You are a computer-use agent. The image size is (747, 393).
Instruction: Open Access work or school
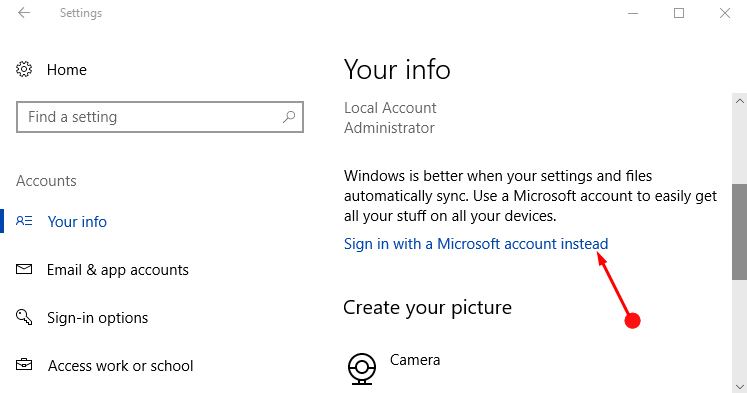tap(121, 366)
